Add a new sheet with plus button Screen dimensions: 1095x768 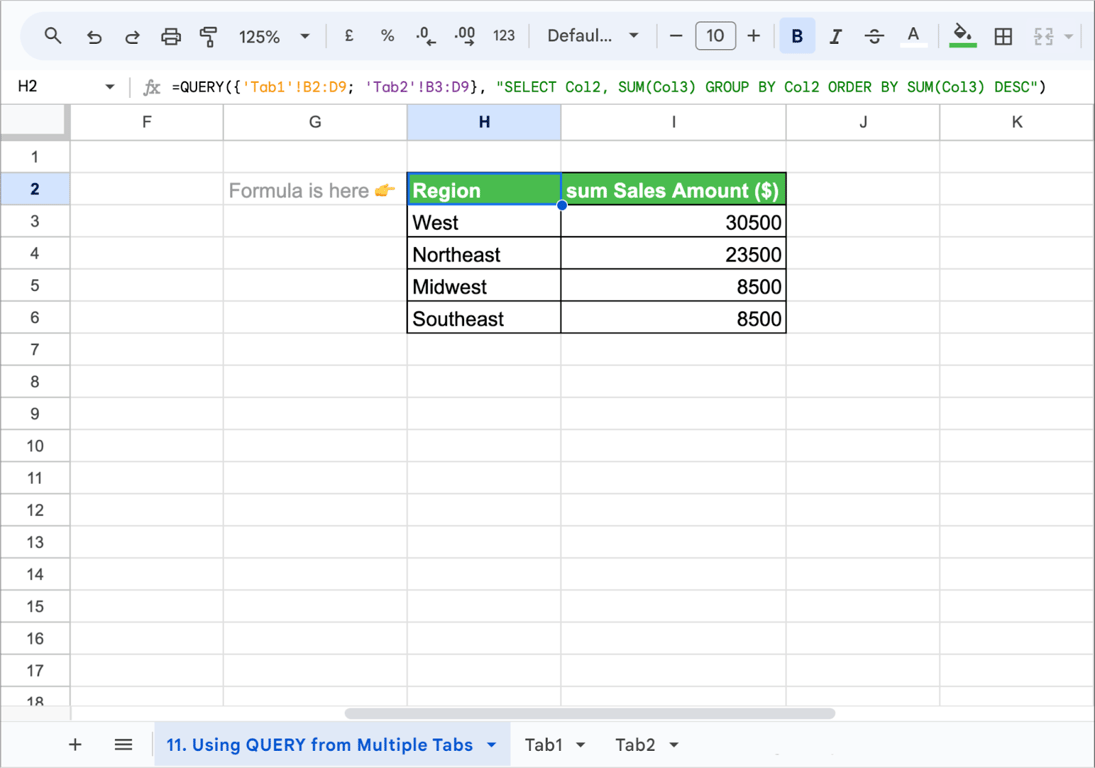click(x=75, y=745)
